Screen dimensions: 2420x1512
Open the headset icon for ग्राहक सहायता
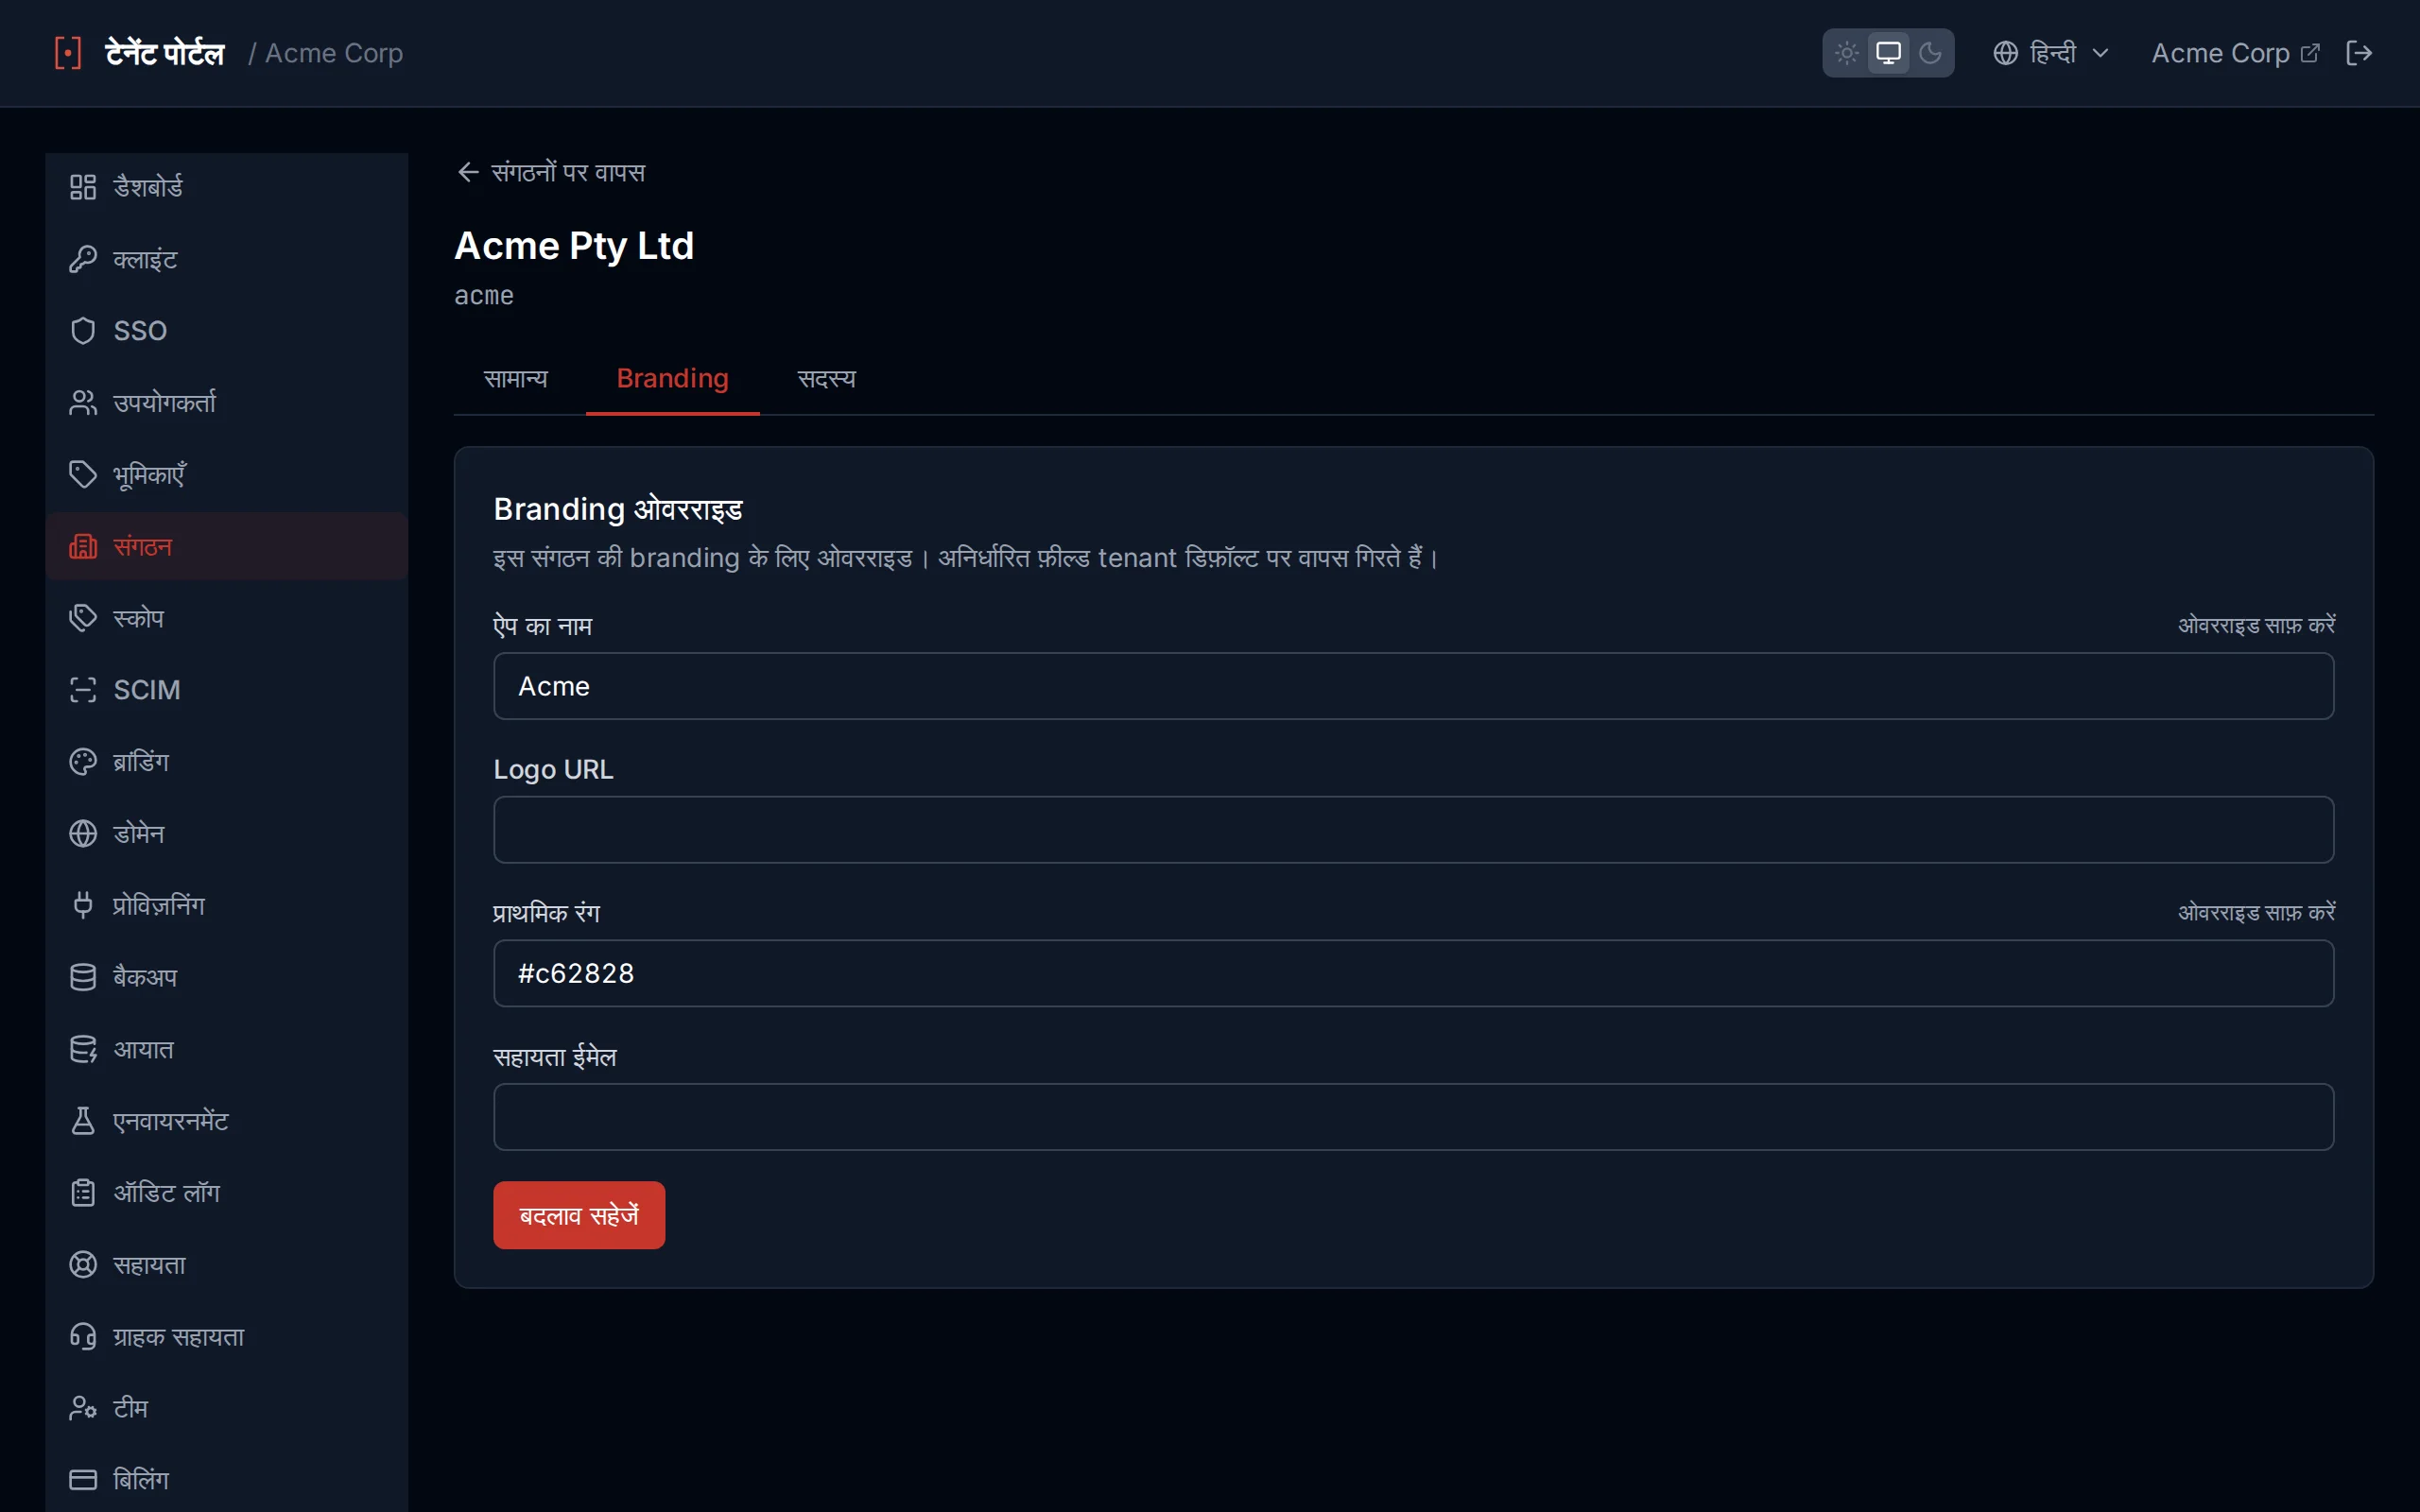(x=83, y=1337)
